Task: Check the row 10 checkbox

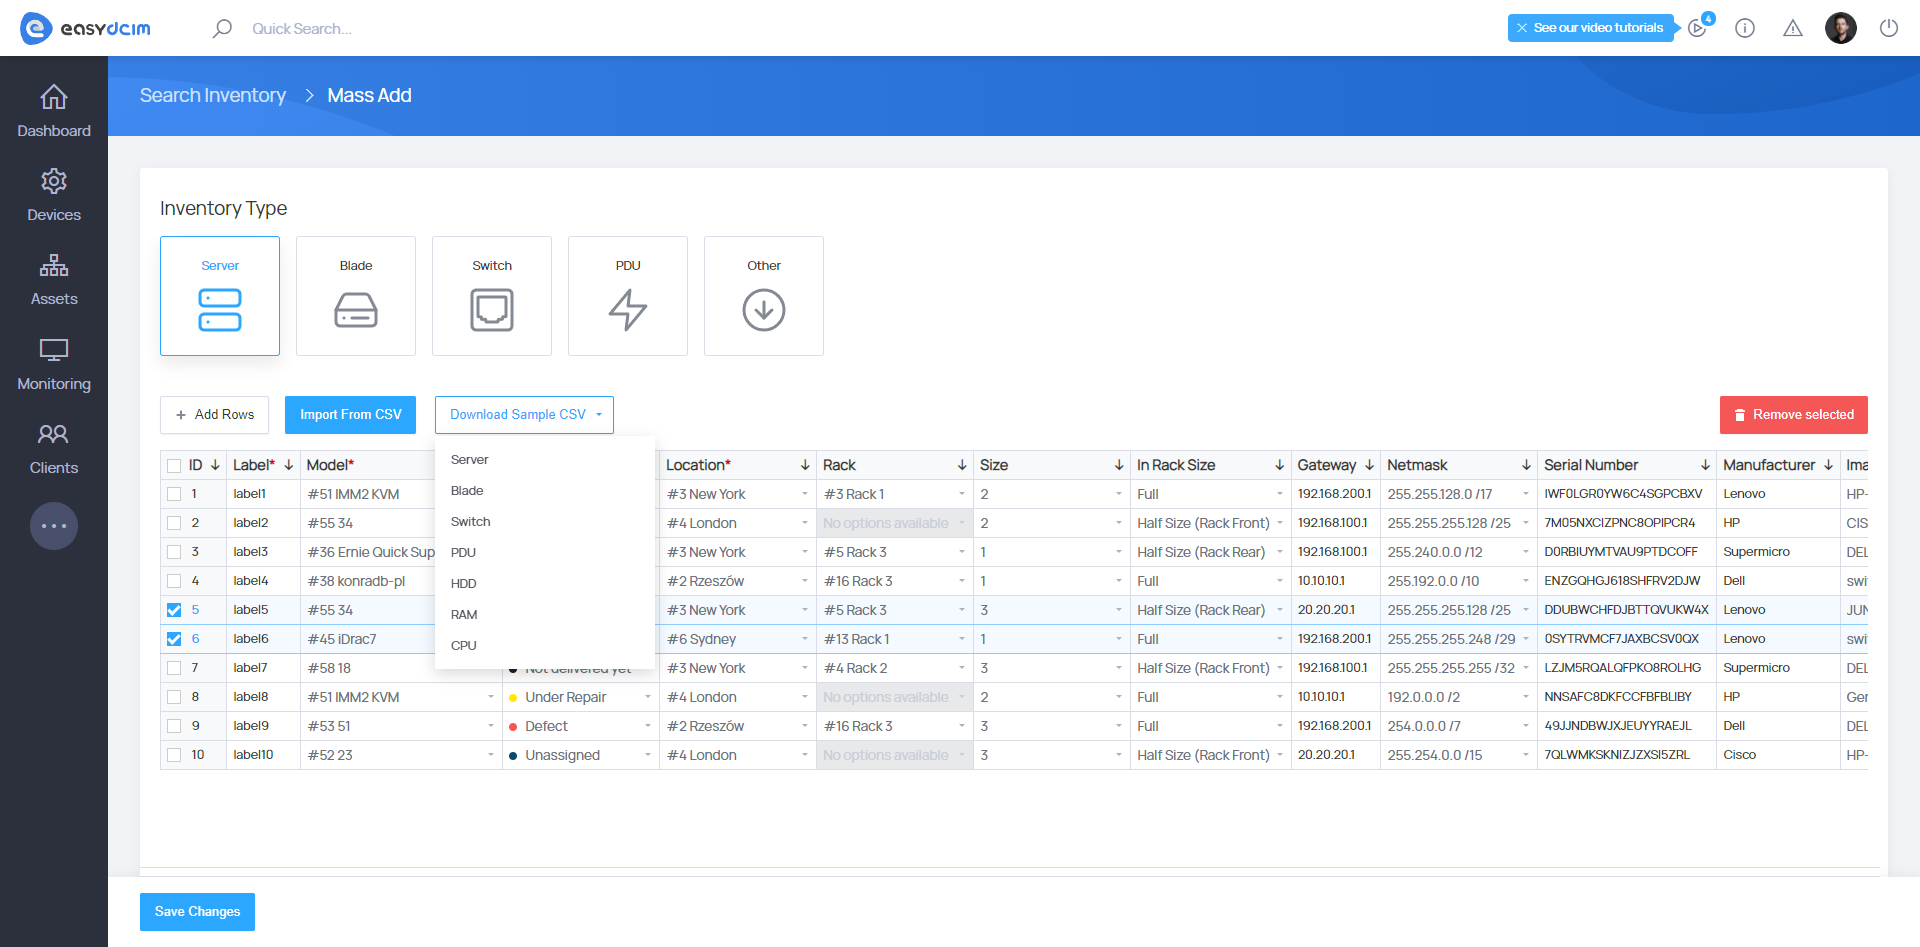Action: tap(174, 755)
